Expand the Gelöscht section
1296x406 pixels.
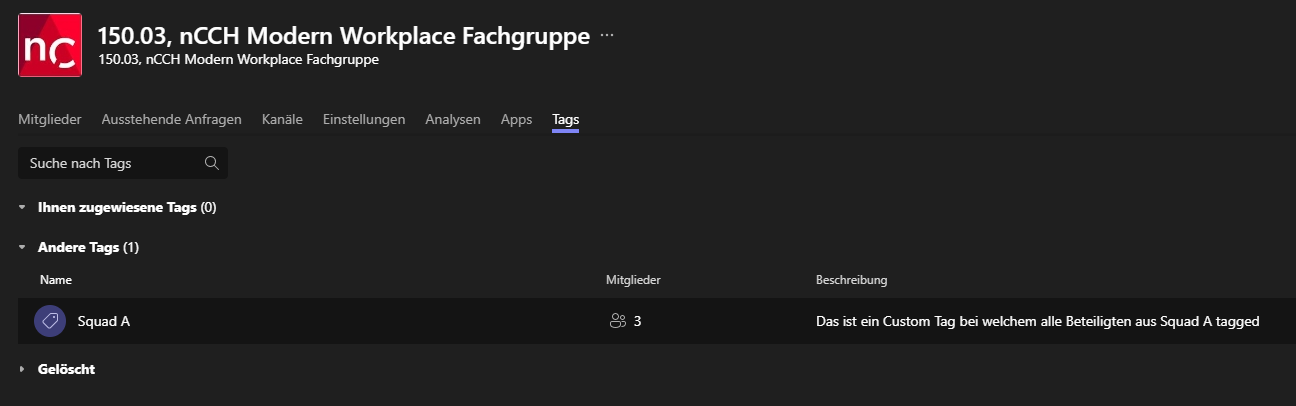[22, 370]
